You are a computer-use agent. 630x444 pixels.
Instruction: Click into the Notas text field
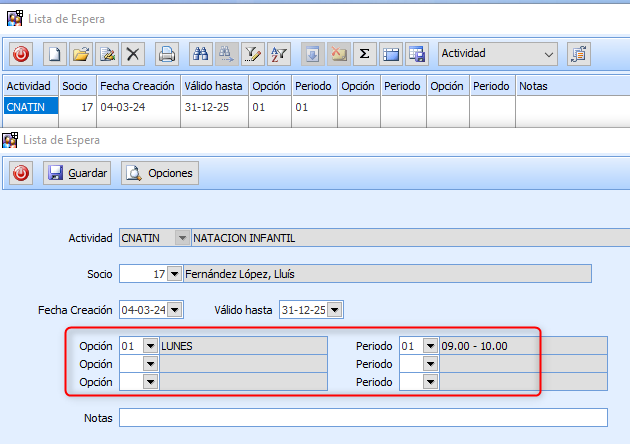(x=363, y=417)
